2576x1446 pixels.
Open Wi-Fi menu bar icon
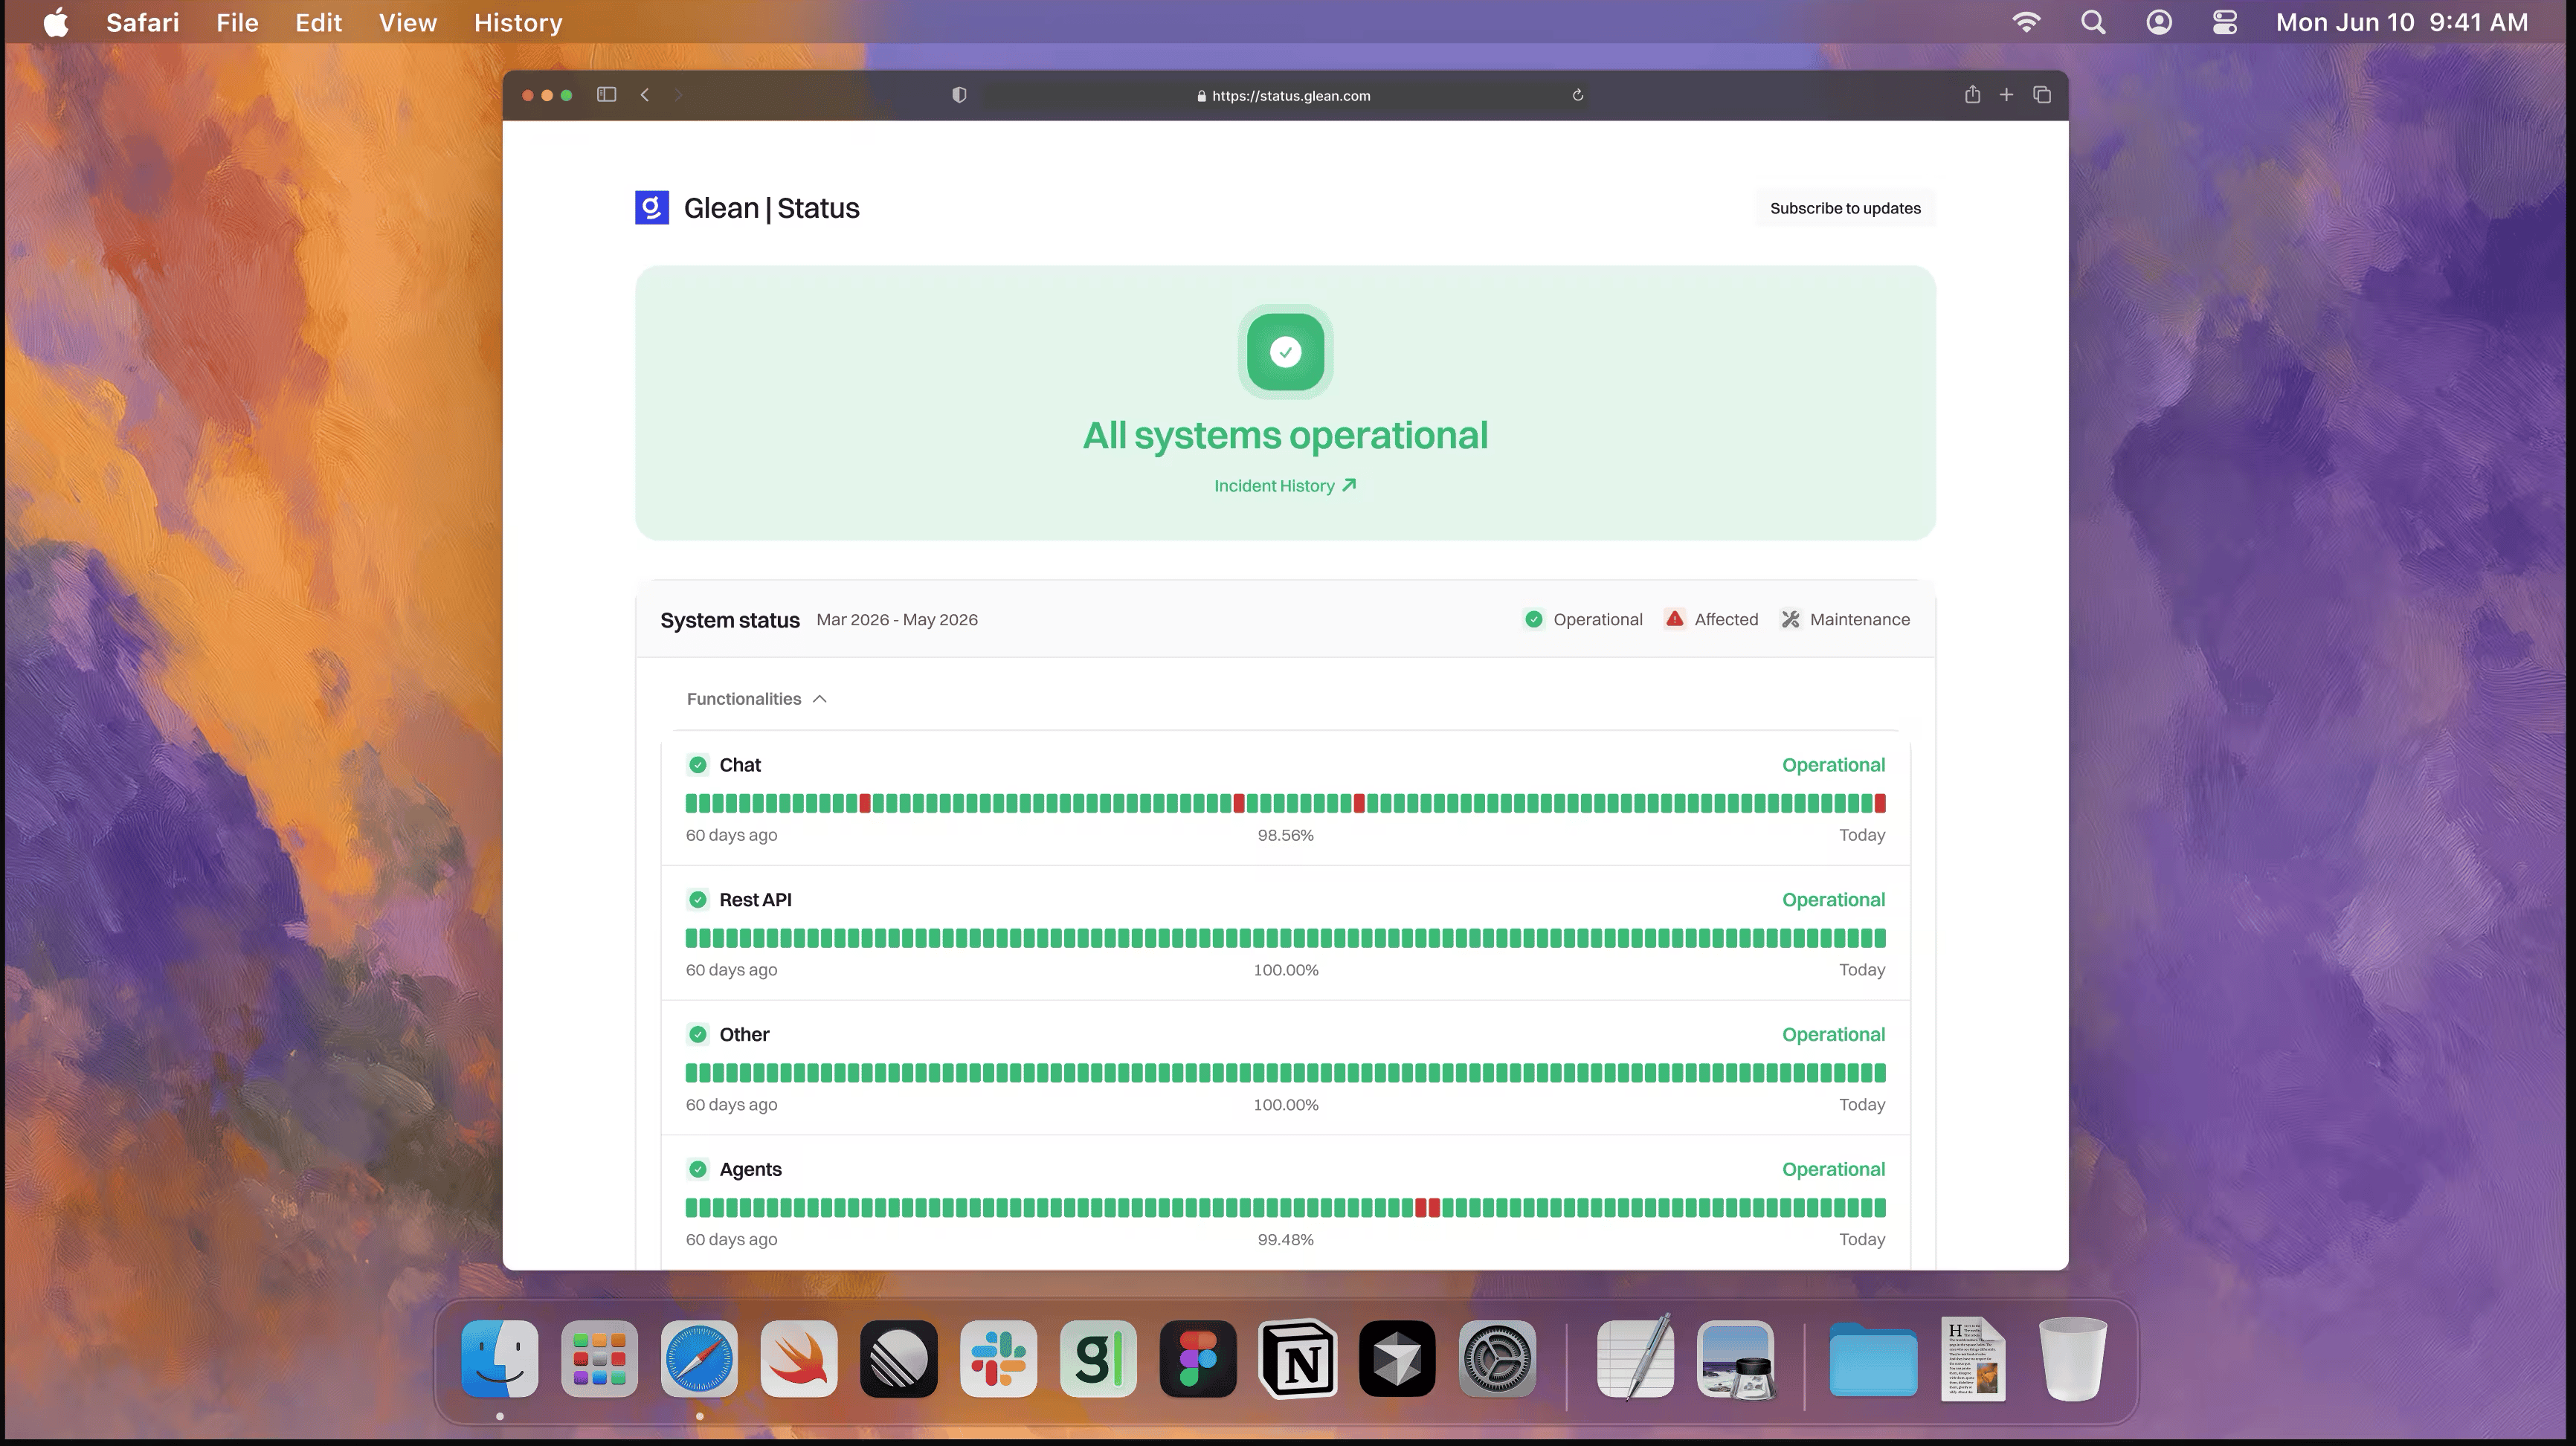(2026, 22)
